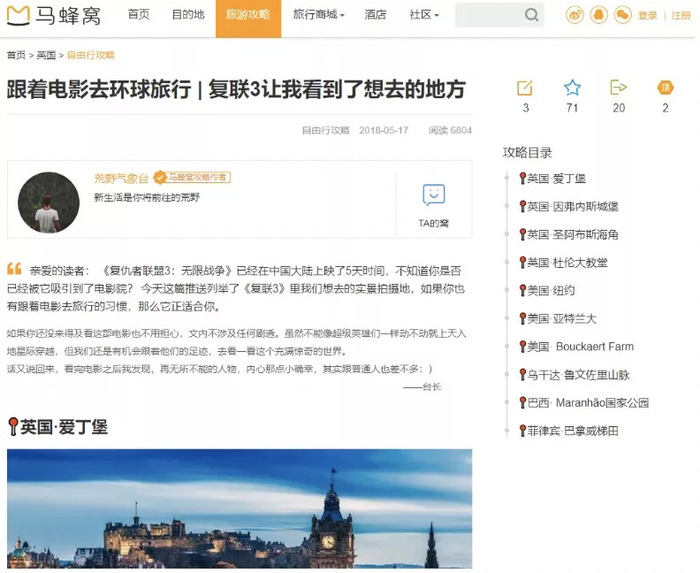Viewport: 700px width, 573px height.
Task: Go to 英国 in breadcrumb
Action: click(46, 55)
